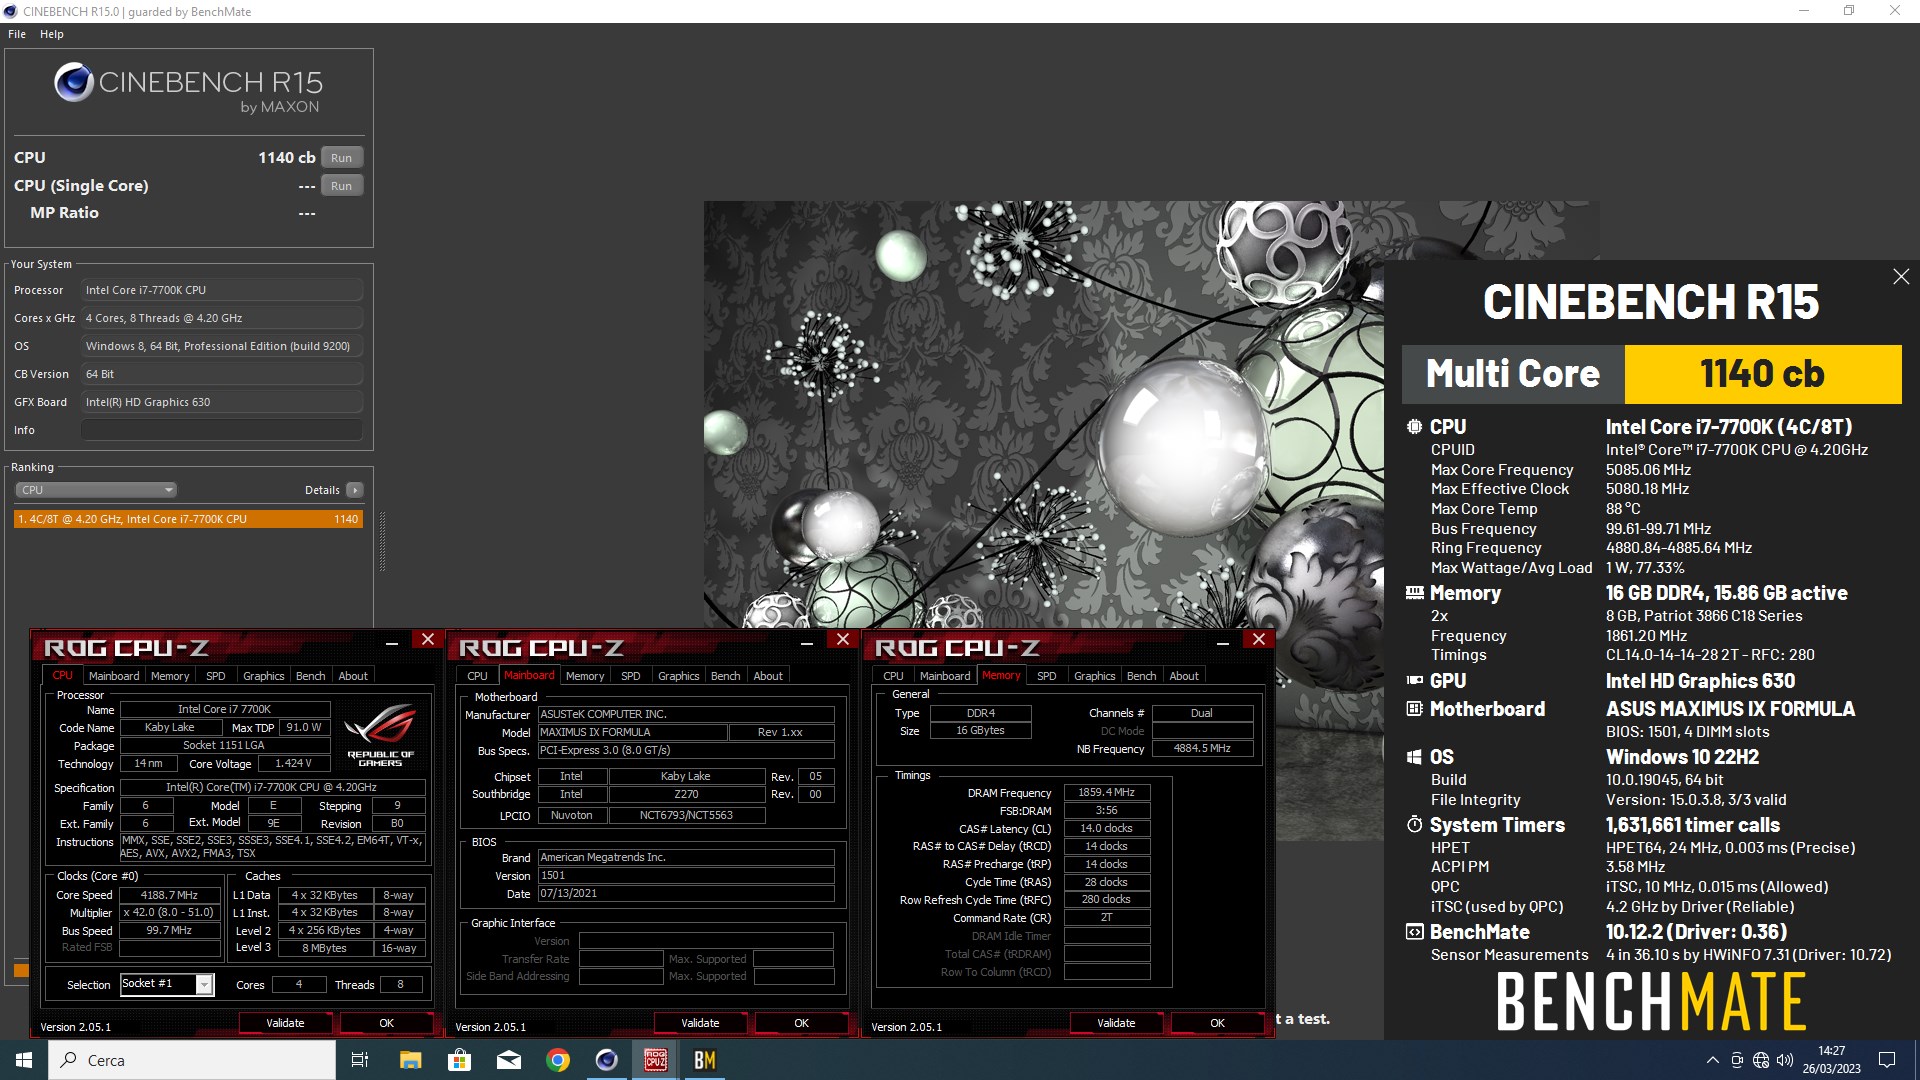1920x1080 pixels.
Task: Select the 1140 cb Multi Core score
Action: [1762, 374]
